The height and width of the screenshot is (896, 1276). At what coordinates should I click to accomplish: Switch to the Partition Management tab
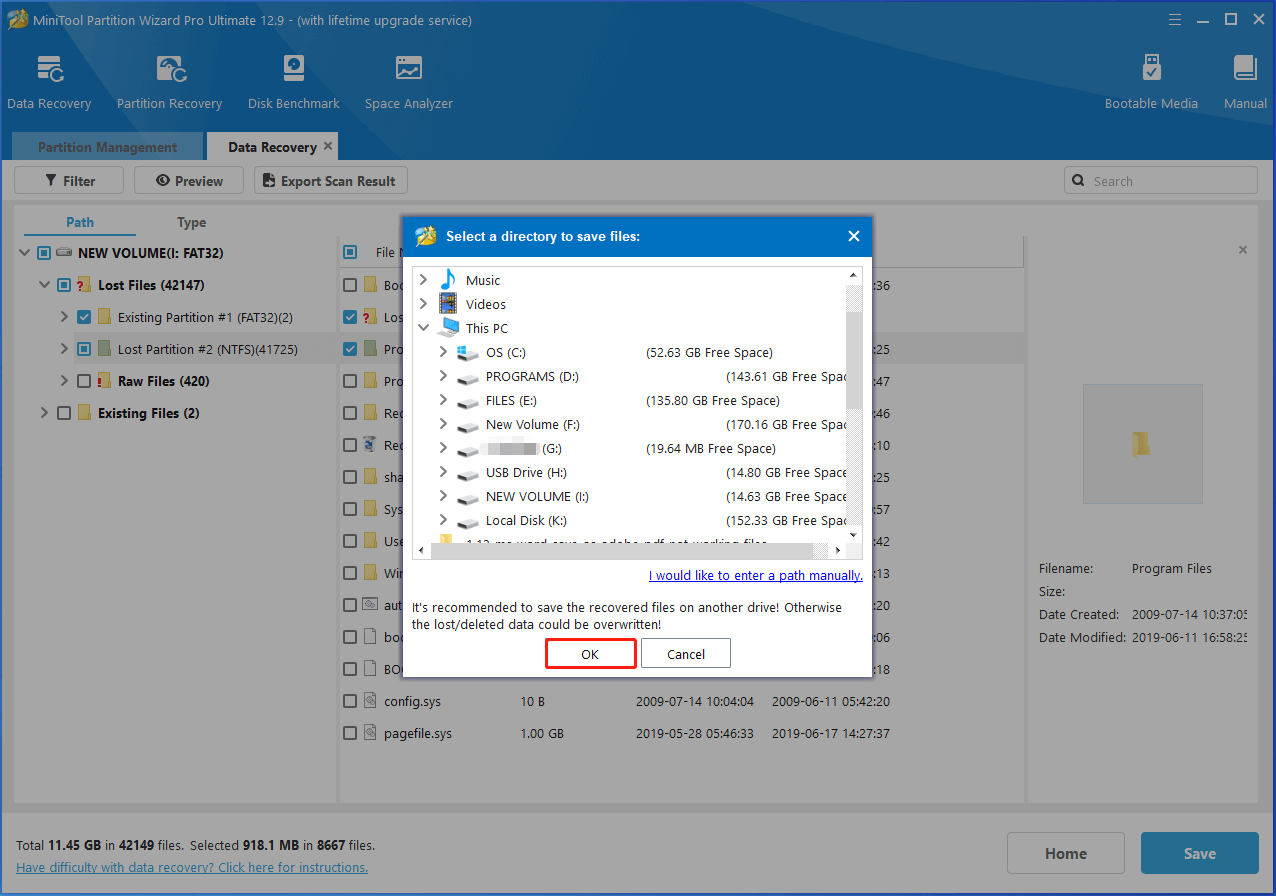click(106, 146)
